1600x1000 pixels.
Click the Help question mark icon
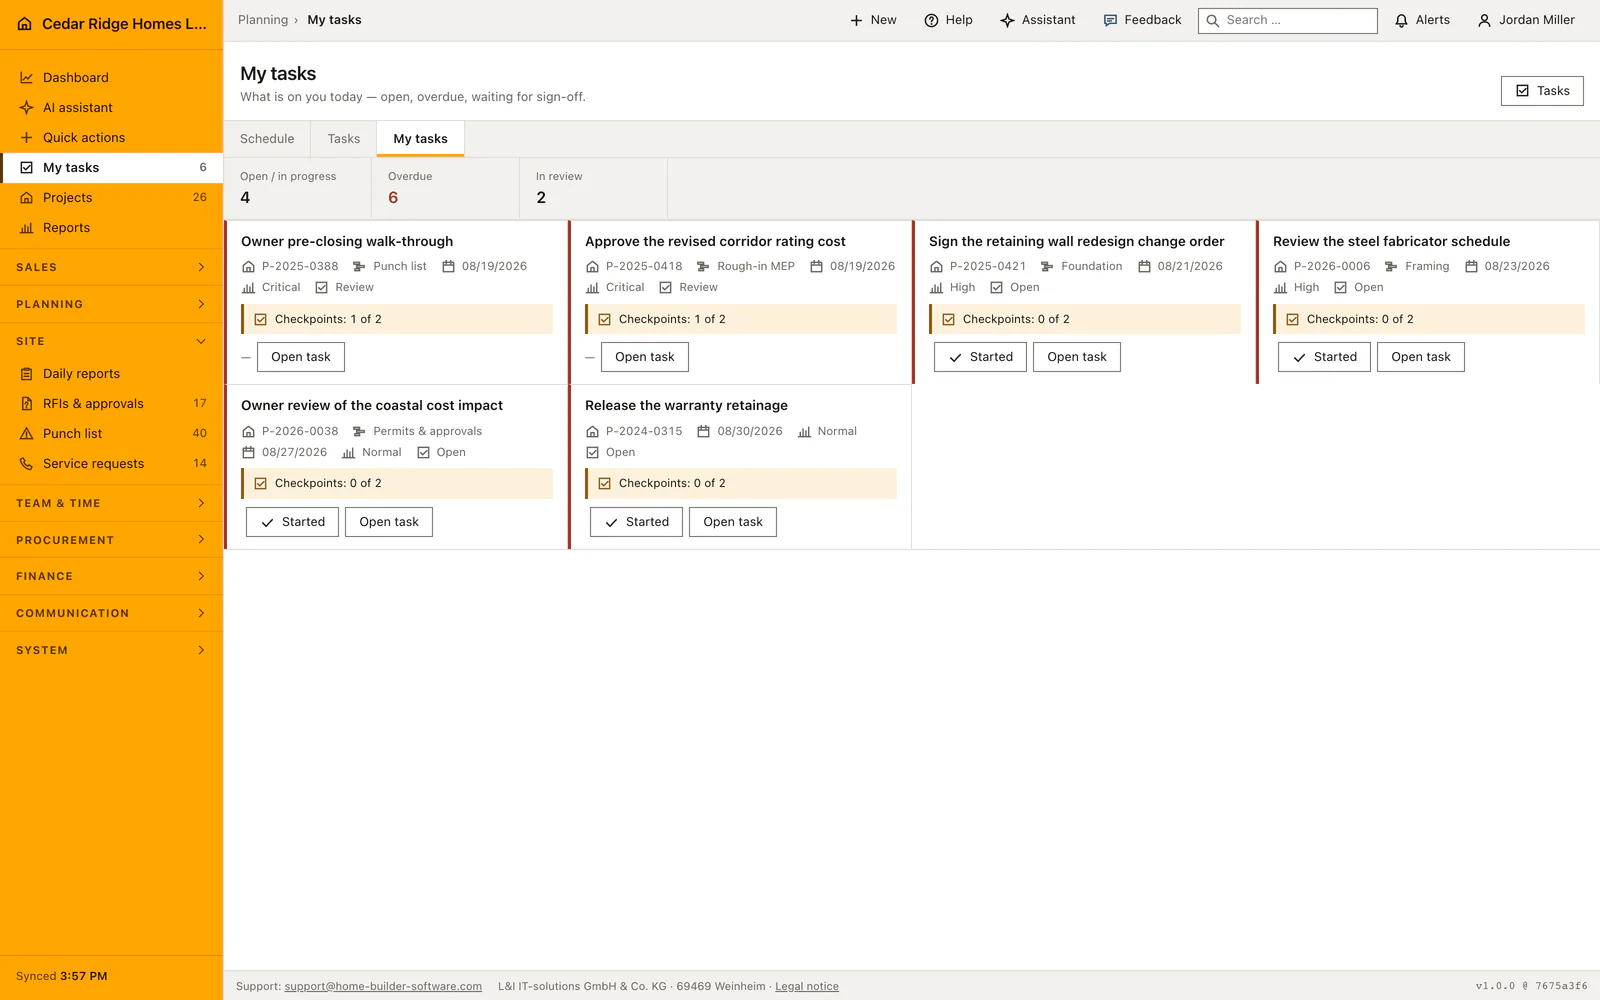931,20
